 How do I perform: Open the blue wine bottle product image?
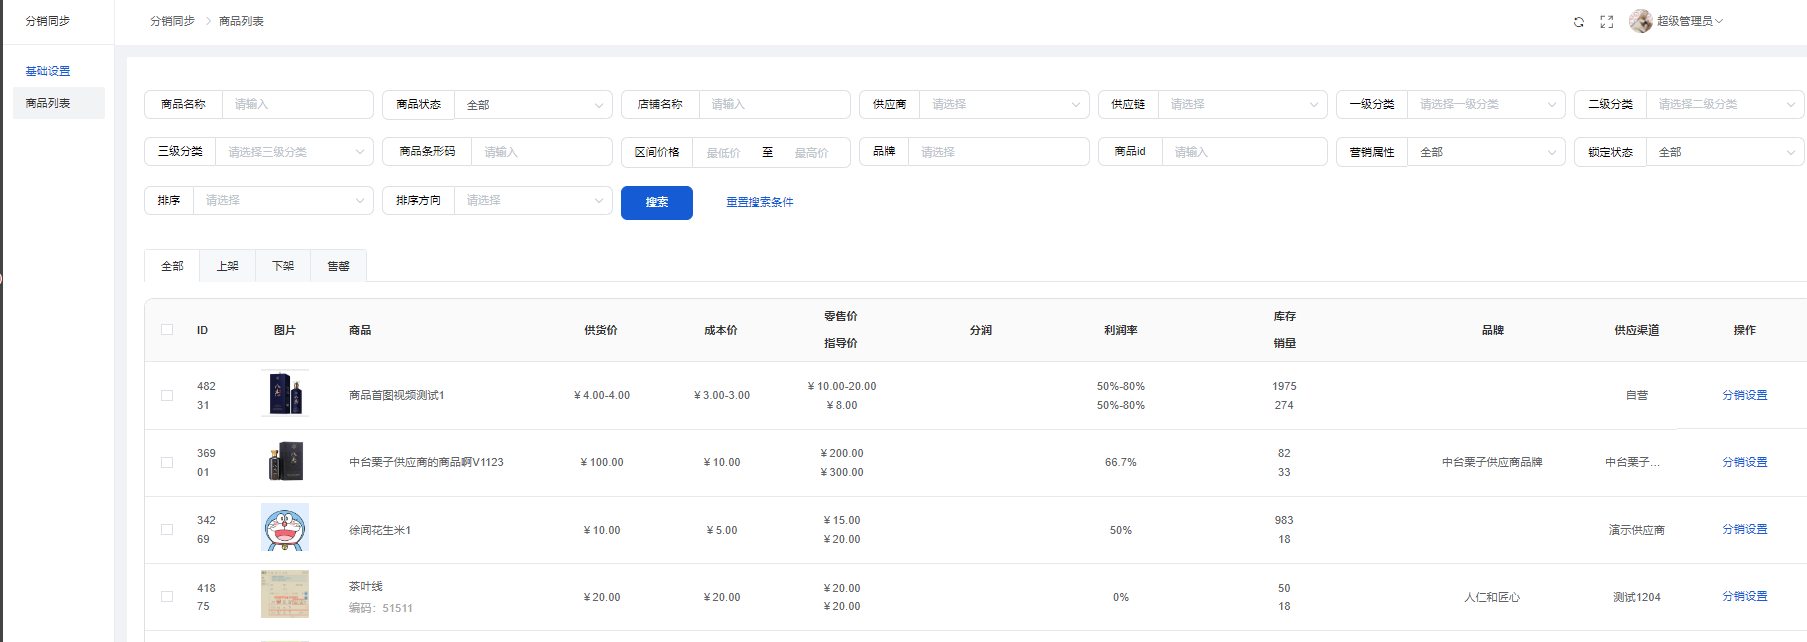[285, 394]
